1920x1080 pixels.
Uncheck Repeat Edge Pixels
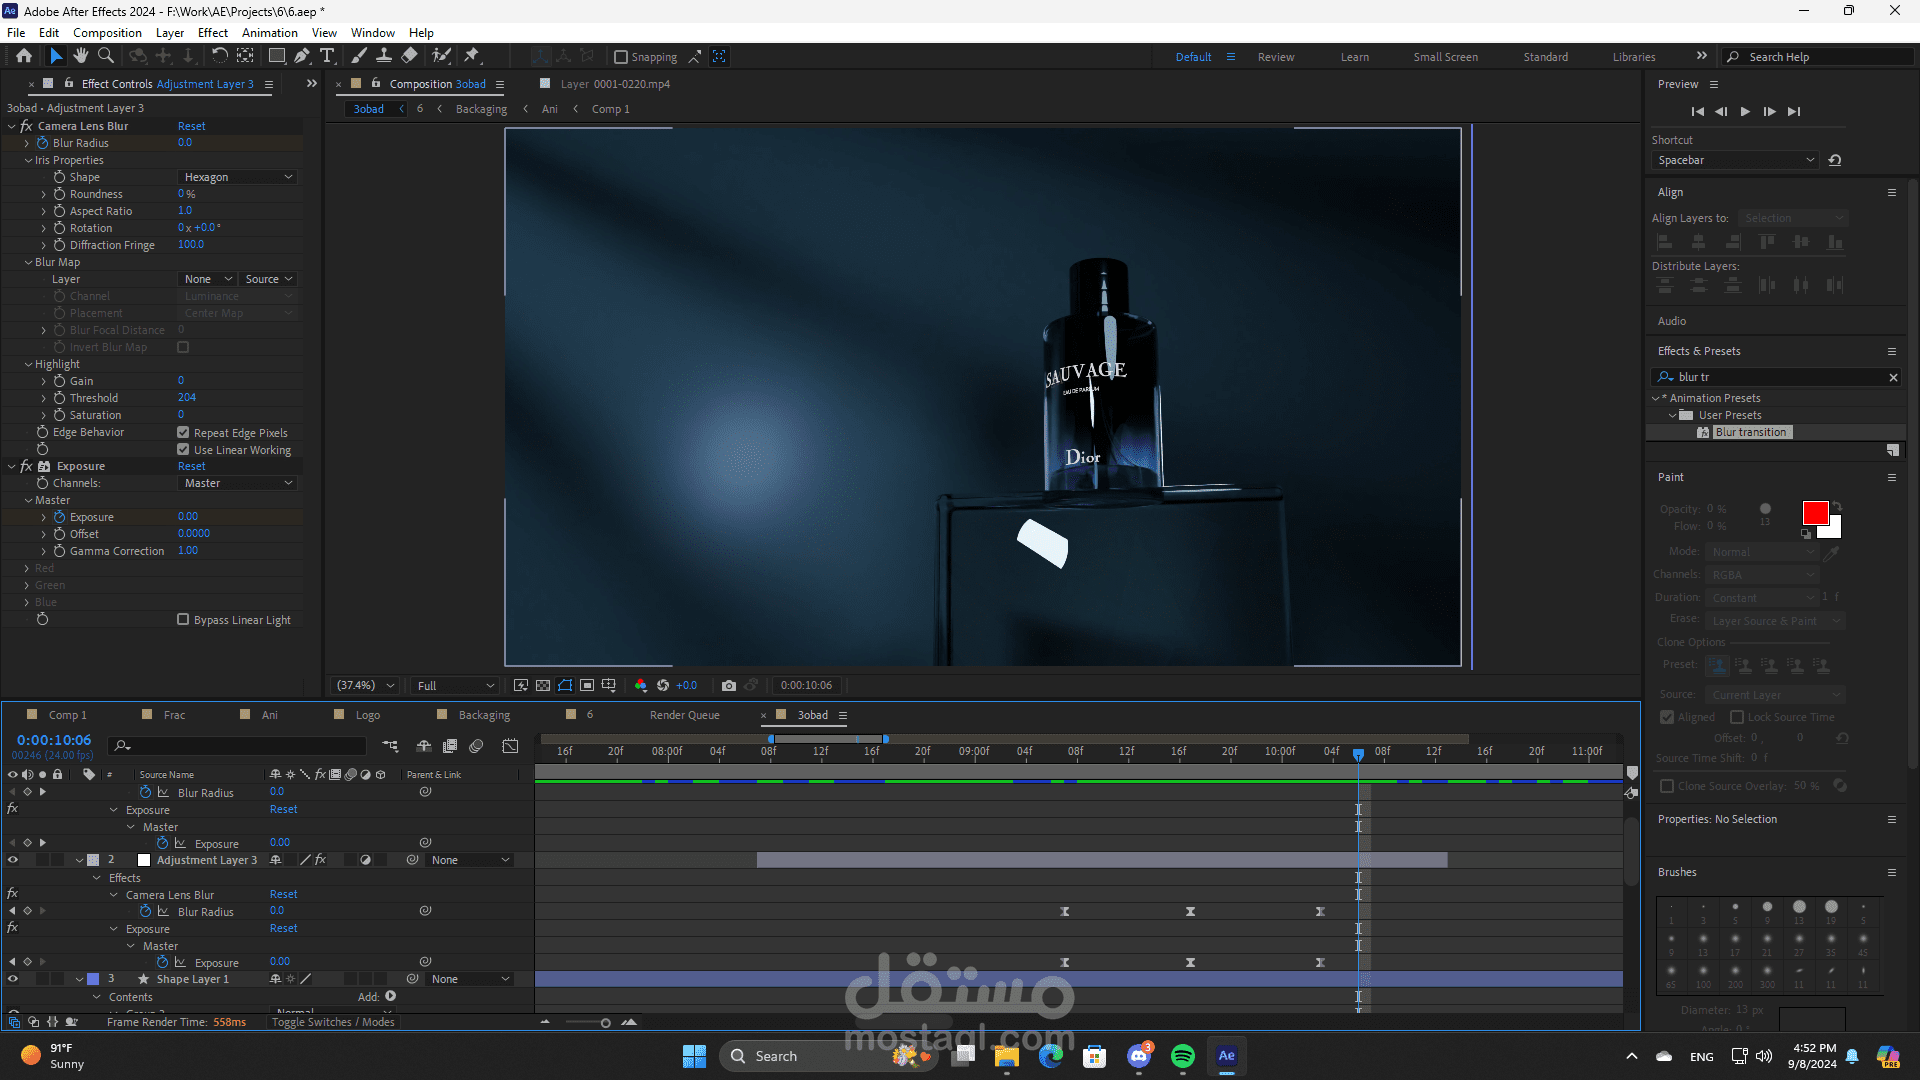[x=183, y=432]
